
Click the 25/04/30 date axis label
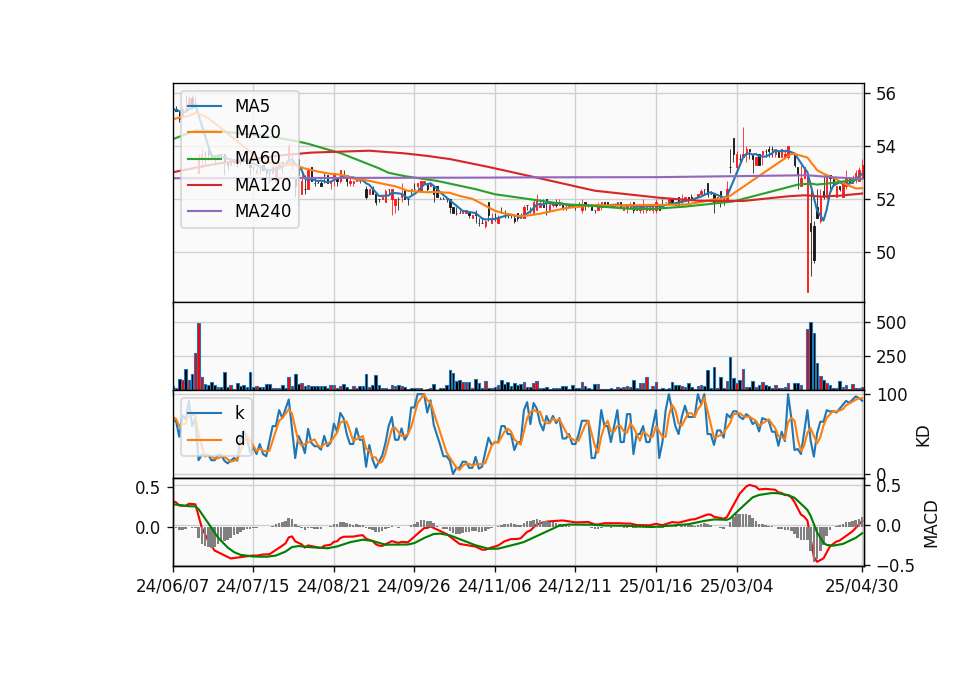point(861,586)
